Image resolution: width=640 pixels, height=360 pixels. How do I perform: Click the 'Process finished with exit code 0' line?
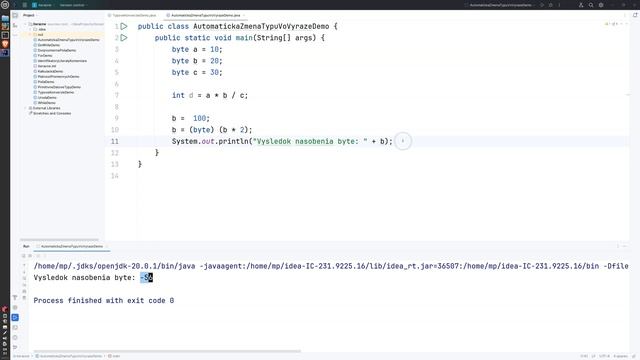pos(104,300)
